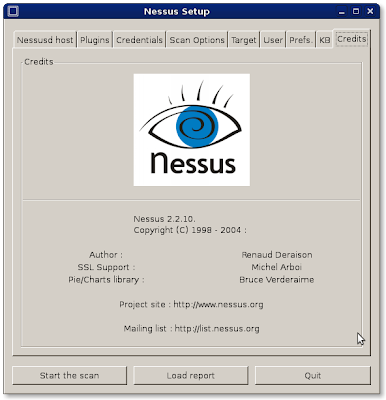
Task: Open the Target tab
Action: pyautogui.click(x=244, y=40)
